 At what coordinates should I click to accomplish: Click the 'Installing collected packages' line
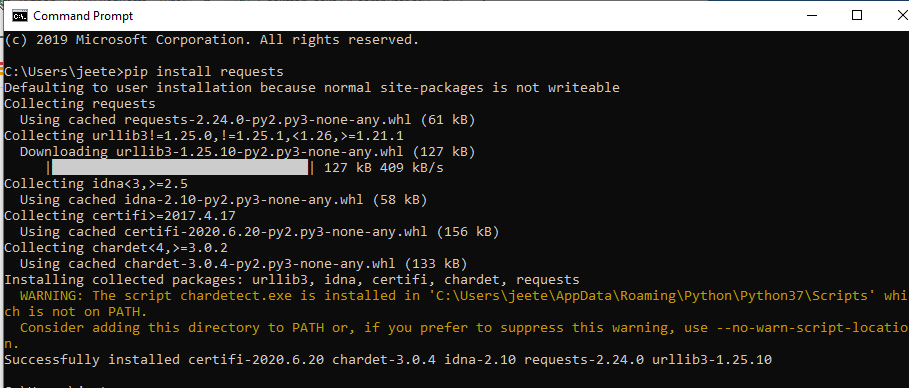(x=292, y=280)
